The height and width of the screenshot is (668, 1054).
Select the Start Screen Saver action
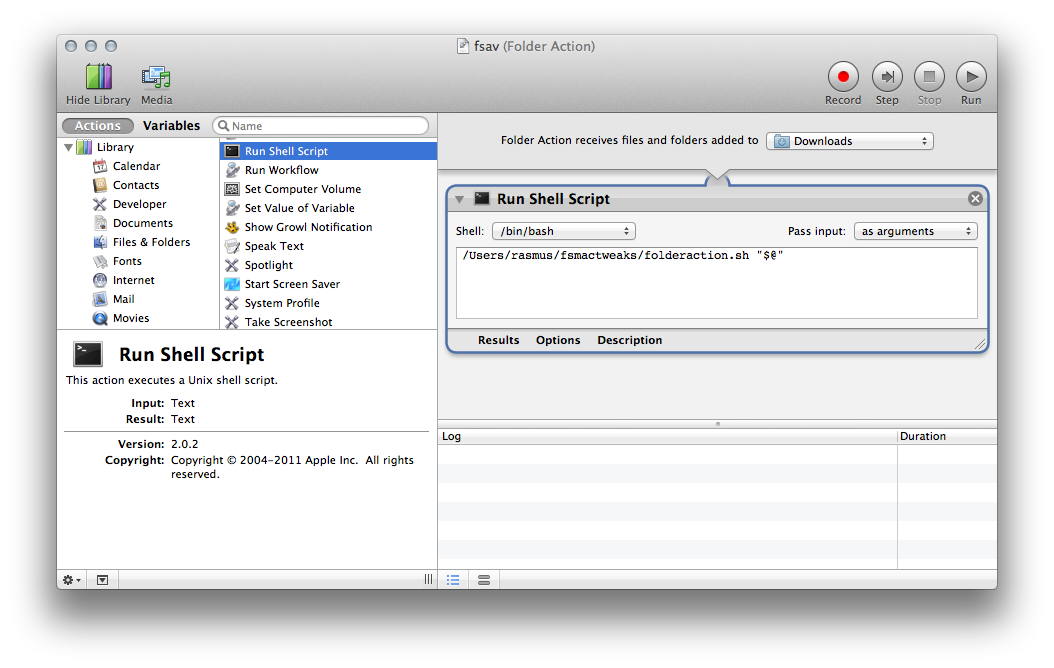(x=328, y=284)
